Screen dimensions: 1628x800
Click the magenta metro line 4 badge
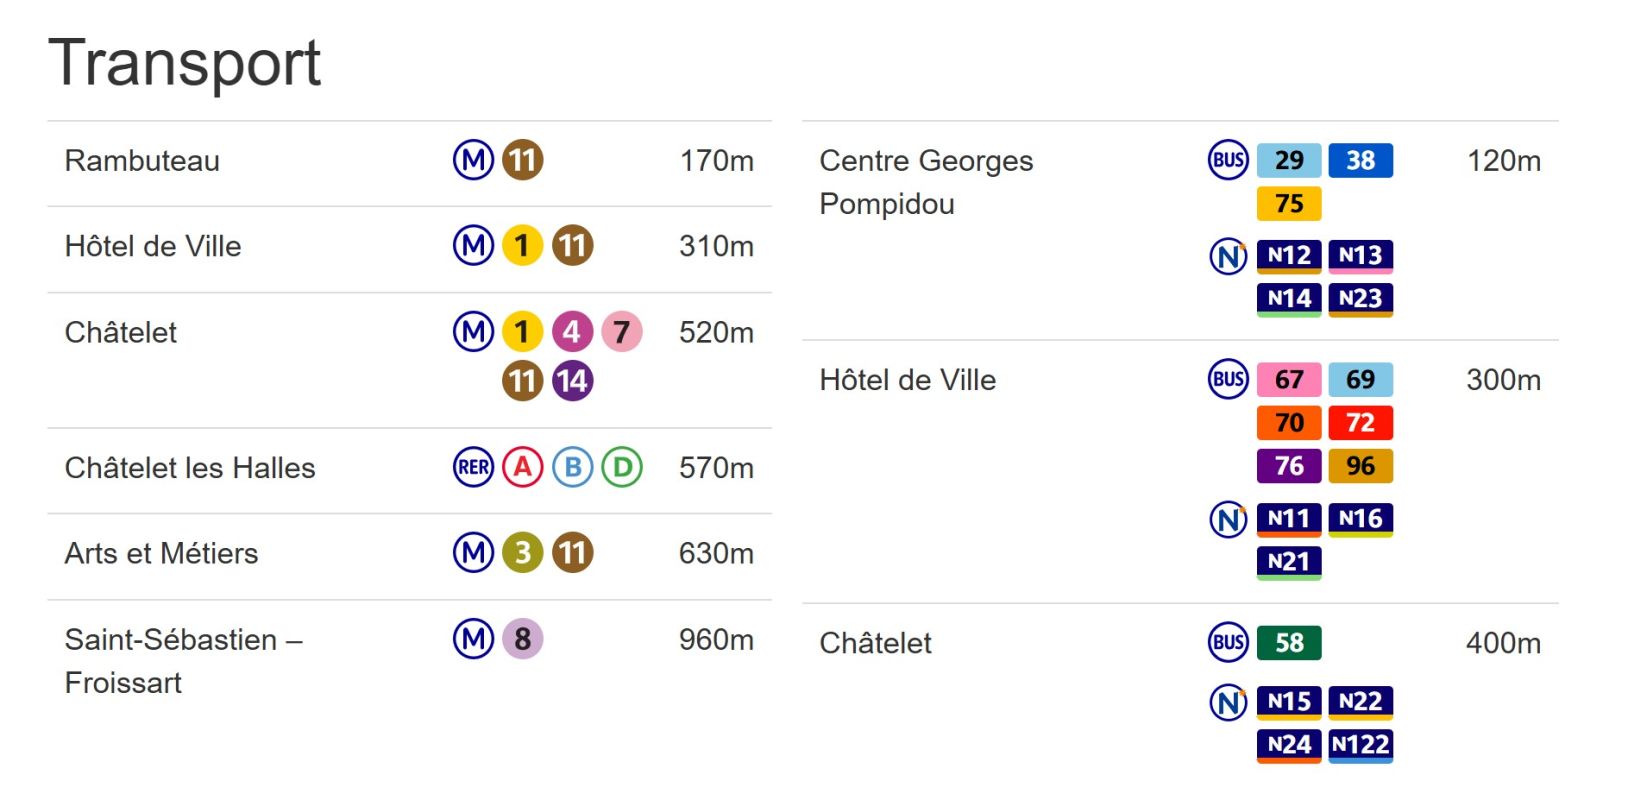click(572, 332)
